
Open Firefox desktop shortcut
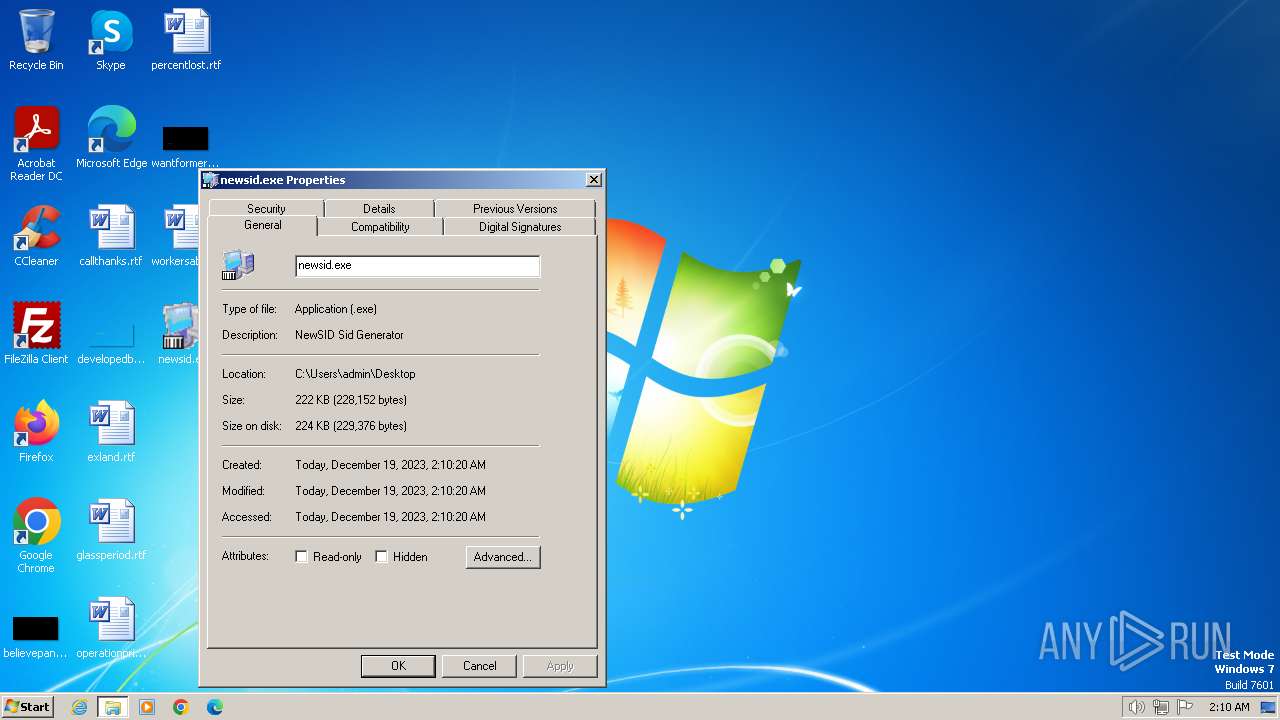36,432
